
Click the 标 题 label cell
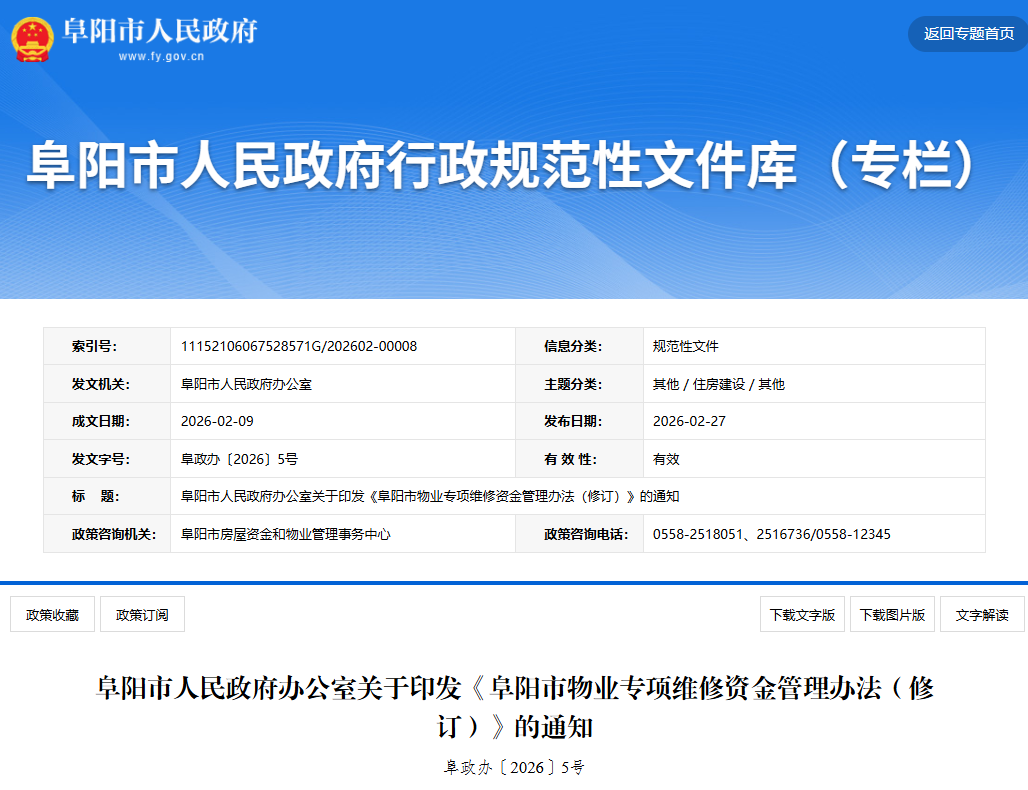point(107,496)
